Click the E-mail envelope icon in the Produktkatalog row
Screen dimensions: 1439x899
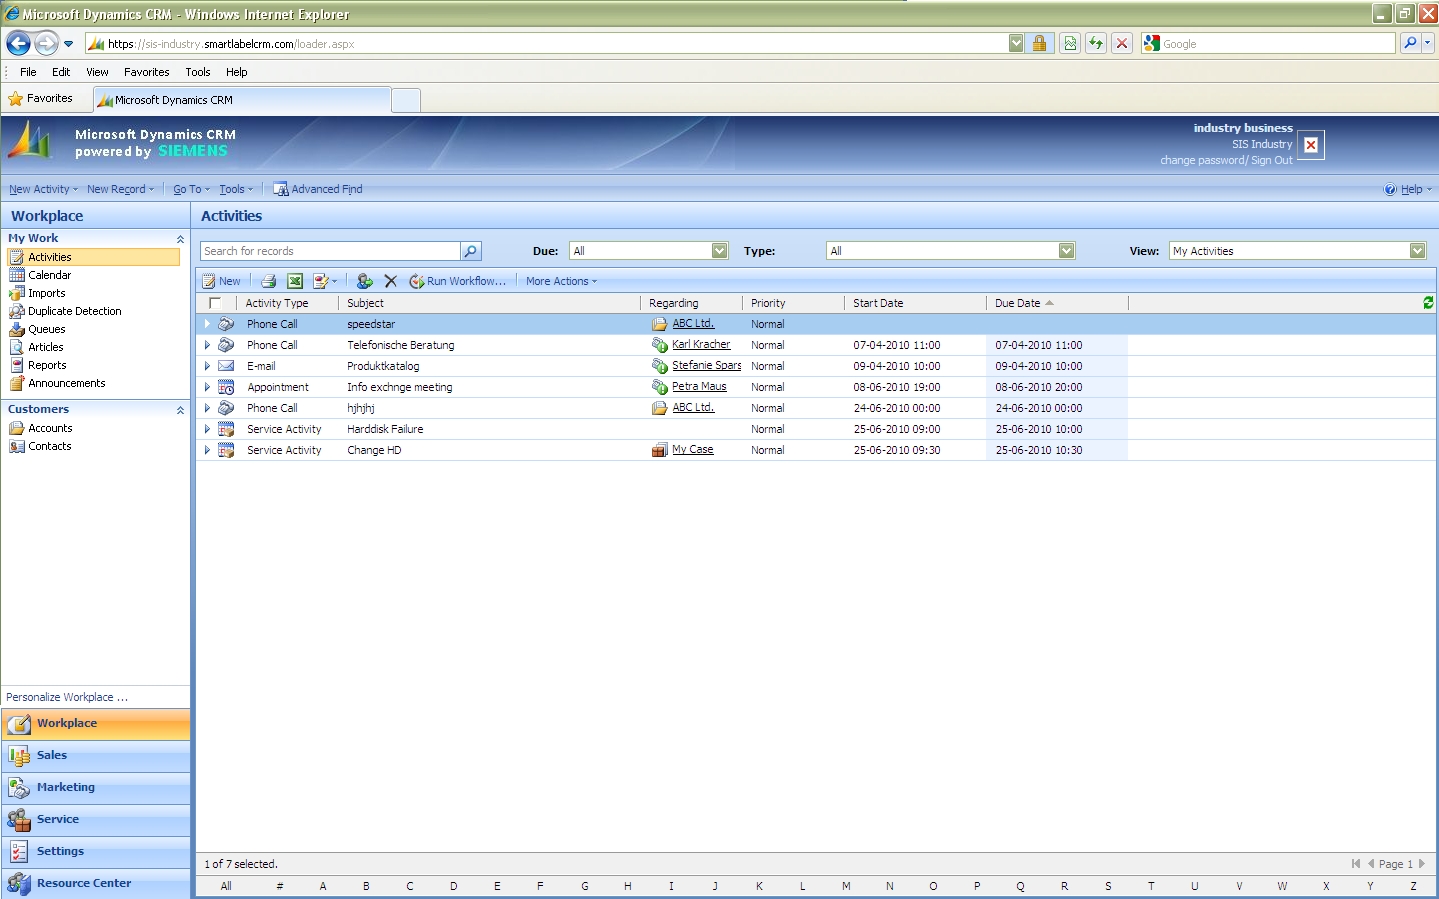click(227, 366)
